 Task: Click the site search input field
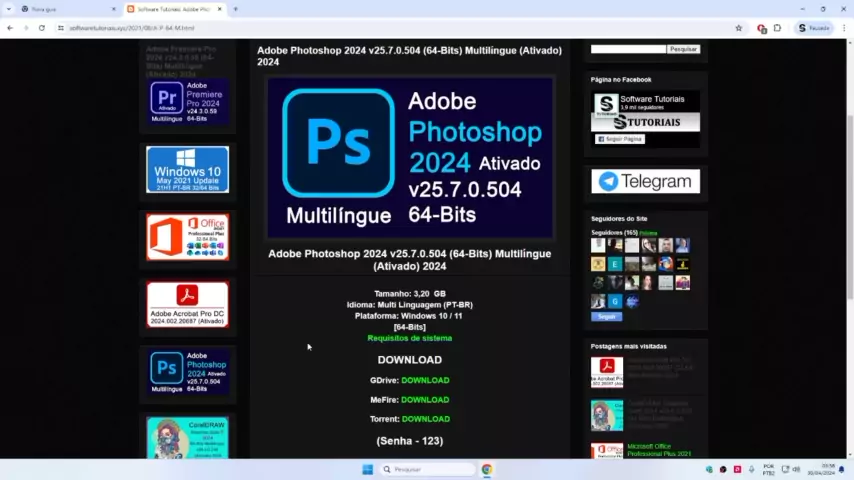pos(628,49)
